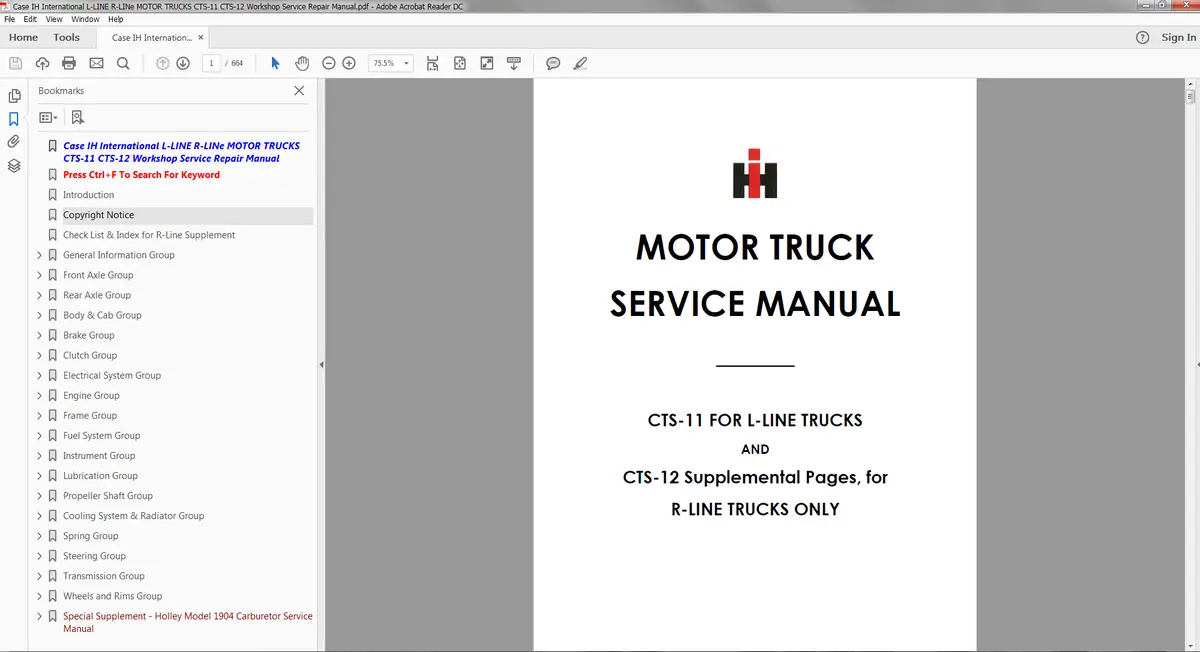Viewport: 1200px width, 652px height.
Task: Click the Sign In link
Action: point(1178,37)
